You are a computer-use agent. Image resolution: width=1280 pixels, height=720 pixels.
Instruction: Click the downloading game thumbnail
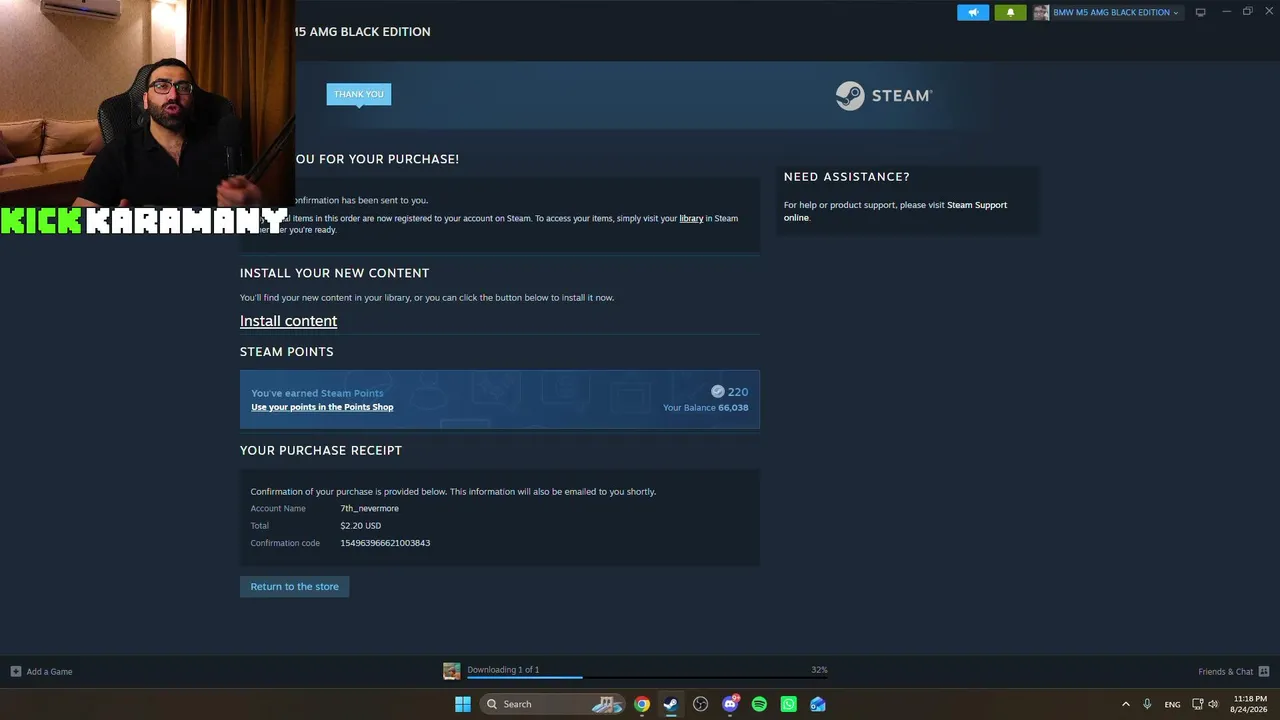452,671
